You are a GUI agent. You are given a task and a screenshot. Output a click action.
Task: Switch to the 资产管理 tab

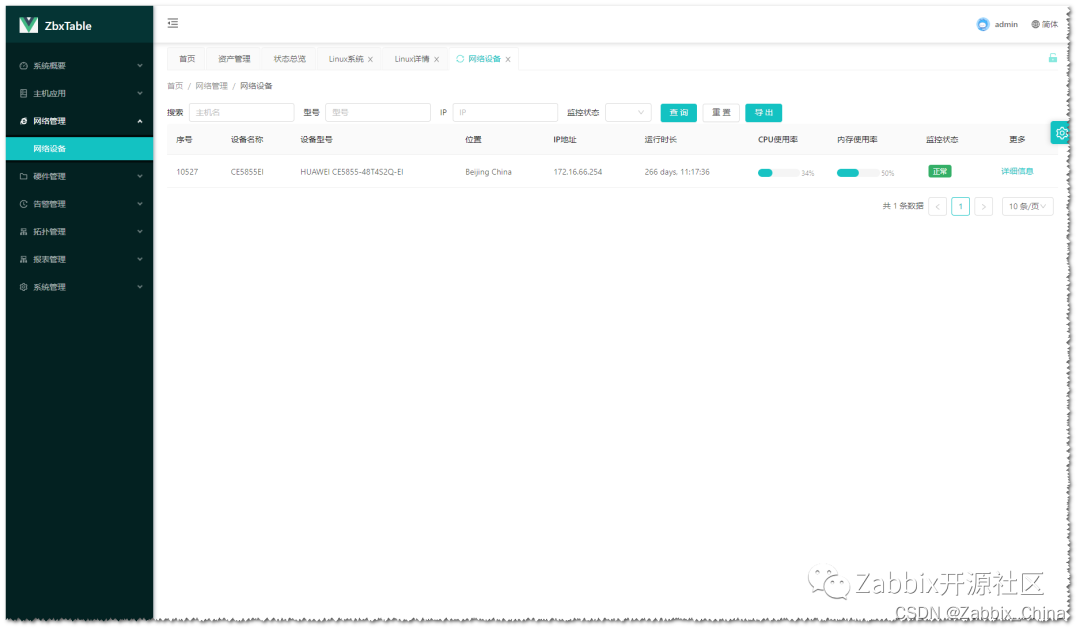tap(234, 57)
